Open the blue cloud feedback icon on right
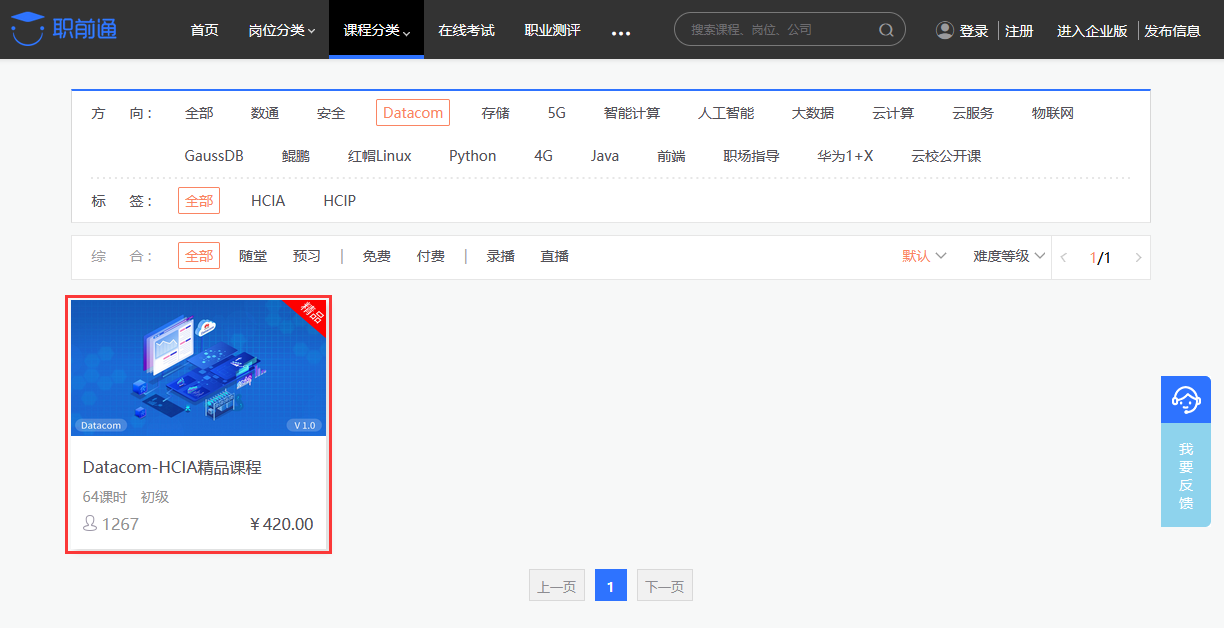Viewport: 1224px width, 628px height. (1185, 399)
